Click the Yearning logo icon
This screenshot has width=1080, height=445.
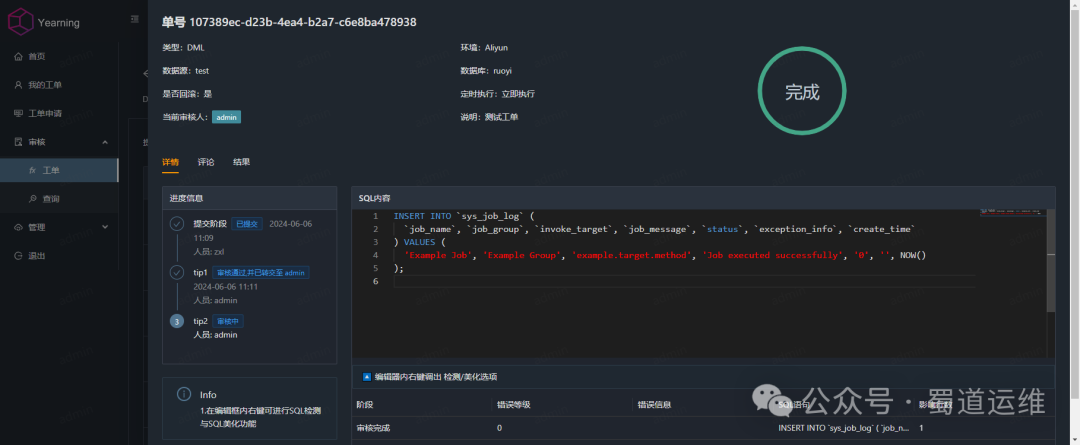(x=21, y=21)
